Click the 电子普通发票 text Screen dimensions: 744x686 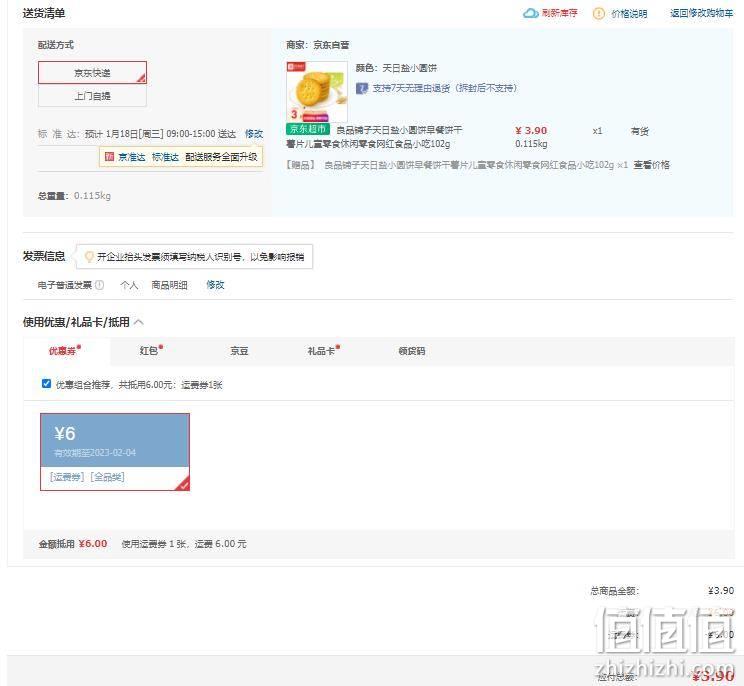click(65, 285)
